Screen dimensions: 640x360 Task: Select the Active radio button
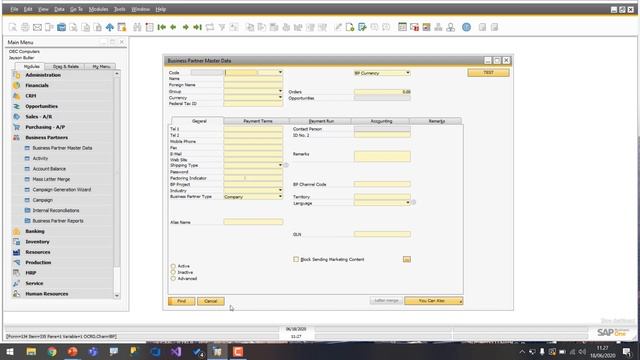point(173,266)
